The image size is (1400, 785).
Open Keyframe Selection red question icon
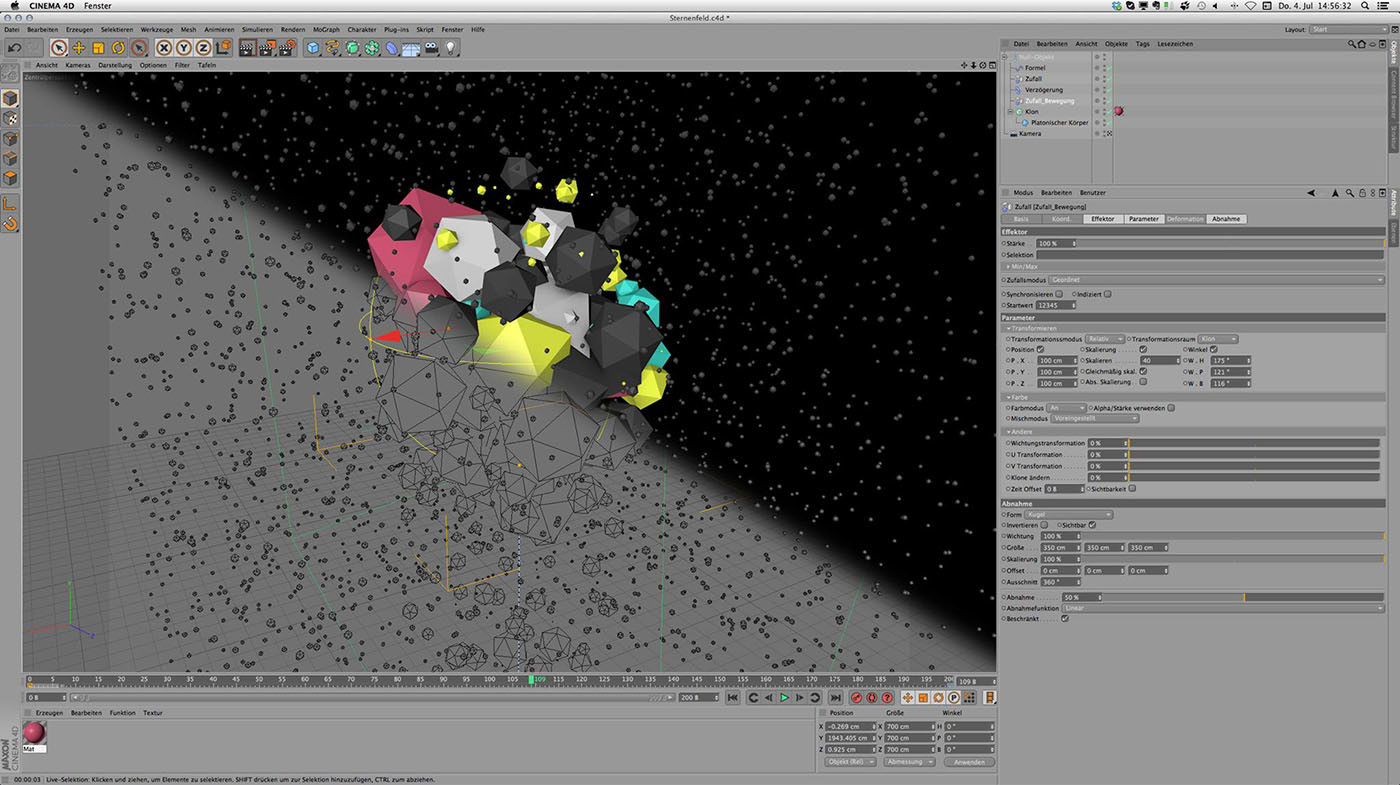tap(887, 697)
